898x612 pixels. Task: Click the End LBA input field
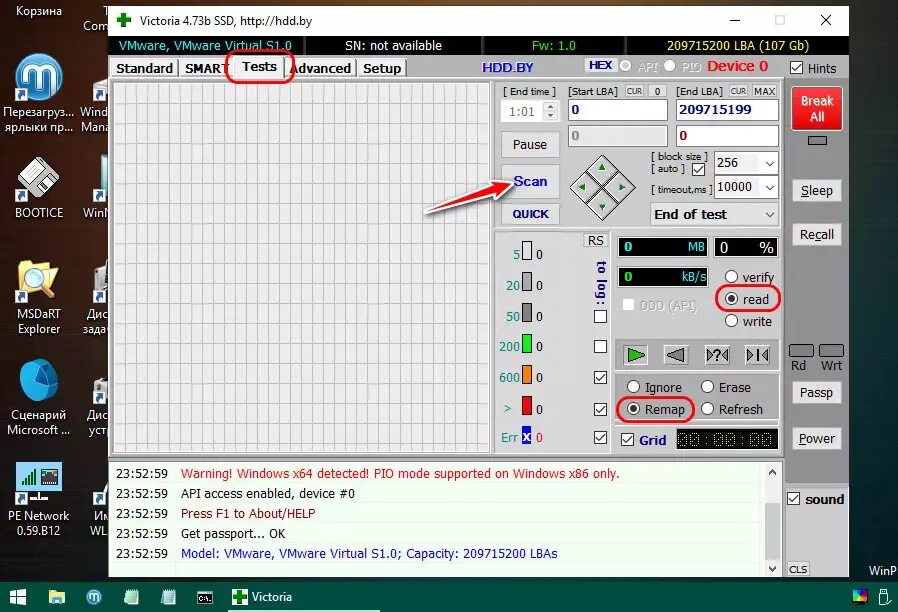coord(727,110)
